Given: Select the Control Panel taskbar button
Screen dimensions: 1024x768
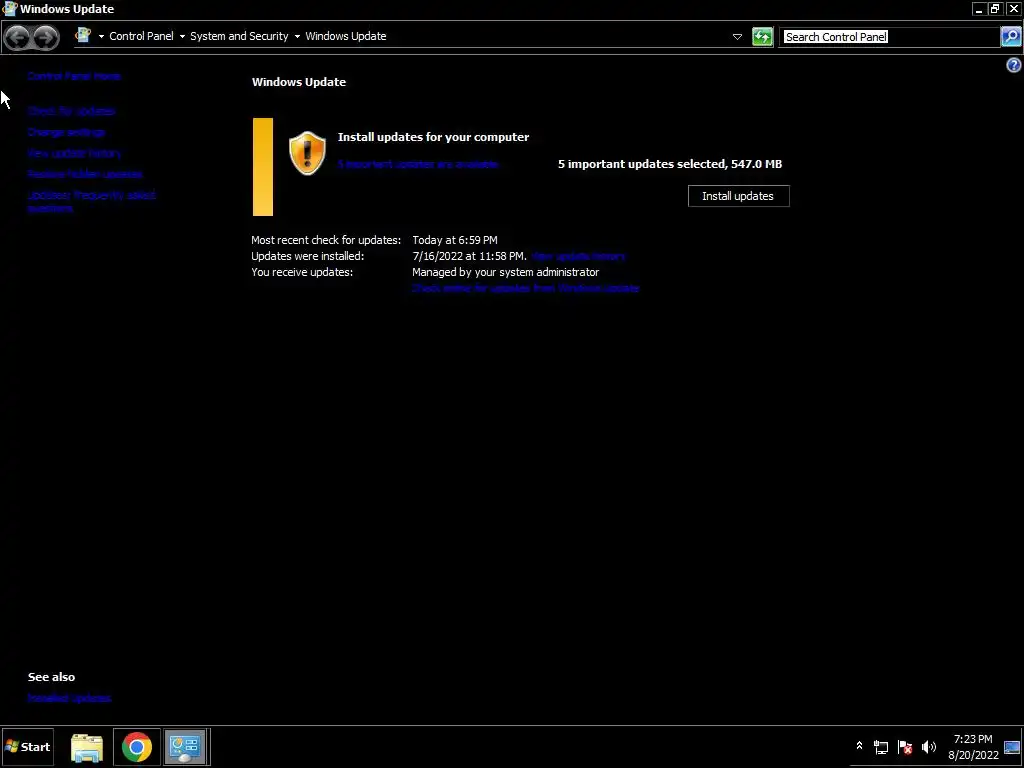Looking at the screenshot, I should 186,747.
